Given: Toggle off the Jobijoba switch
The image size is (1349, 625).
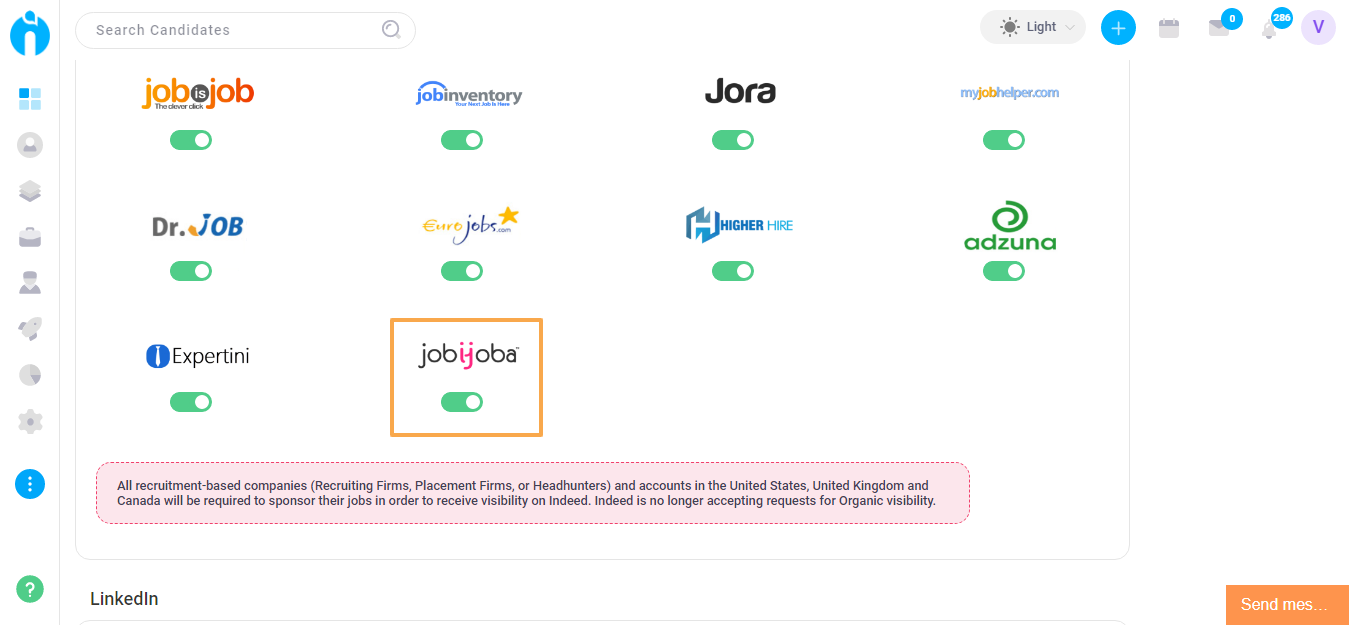Looking at the screenshot, I should point(462,402).
